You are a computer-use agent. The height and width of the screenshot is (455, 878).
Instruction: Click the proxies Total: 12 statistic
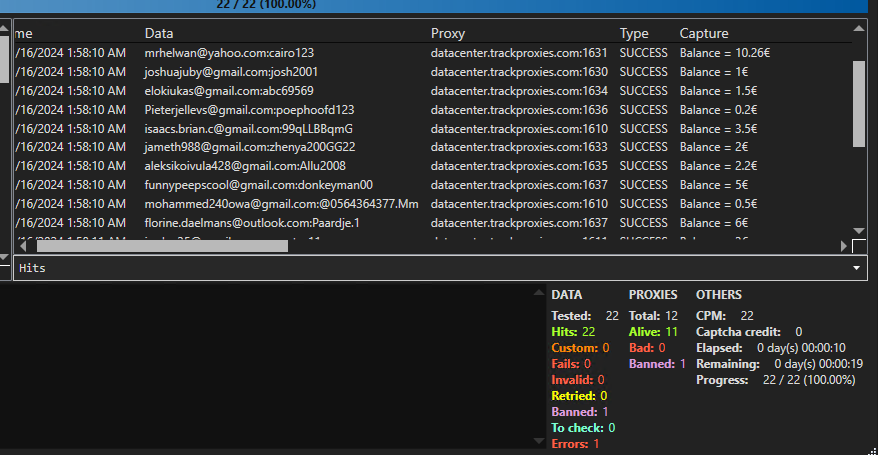[653, 316]
